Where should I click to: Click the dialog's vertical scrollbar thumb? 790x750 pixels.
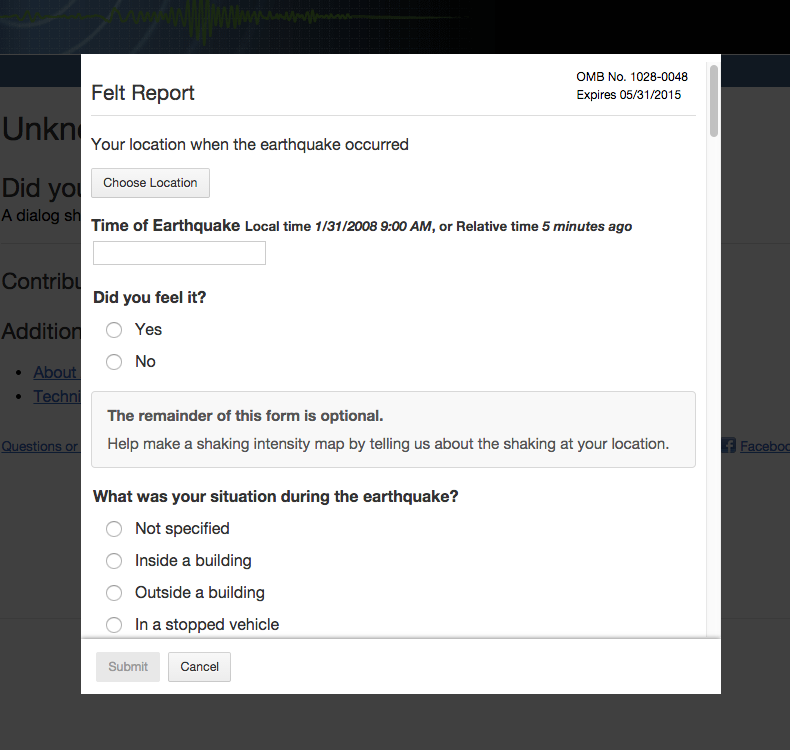[713, 100]
